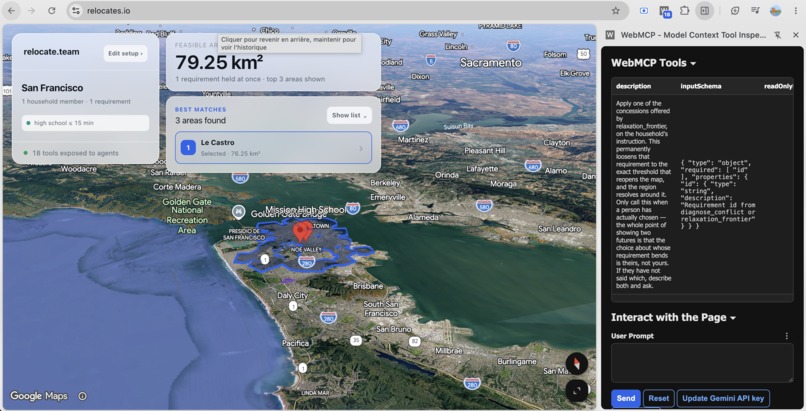The height and width of the screenshot is (411, 806).
Task: Click the 'high school ≤ 15 min' requirement chip
Action: pos(85,123)
